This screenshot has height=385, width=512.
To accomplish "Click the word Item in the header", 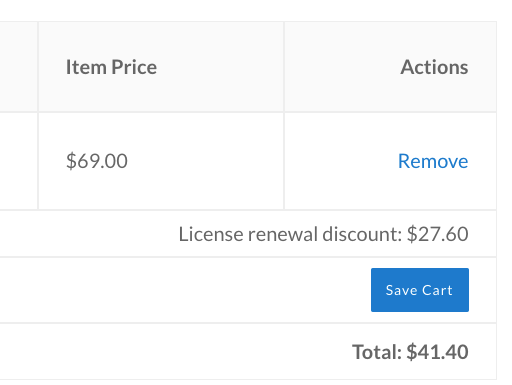I will [86, 67].
